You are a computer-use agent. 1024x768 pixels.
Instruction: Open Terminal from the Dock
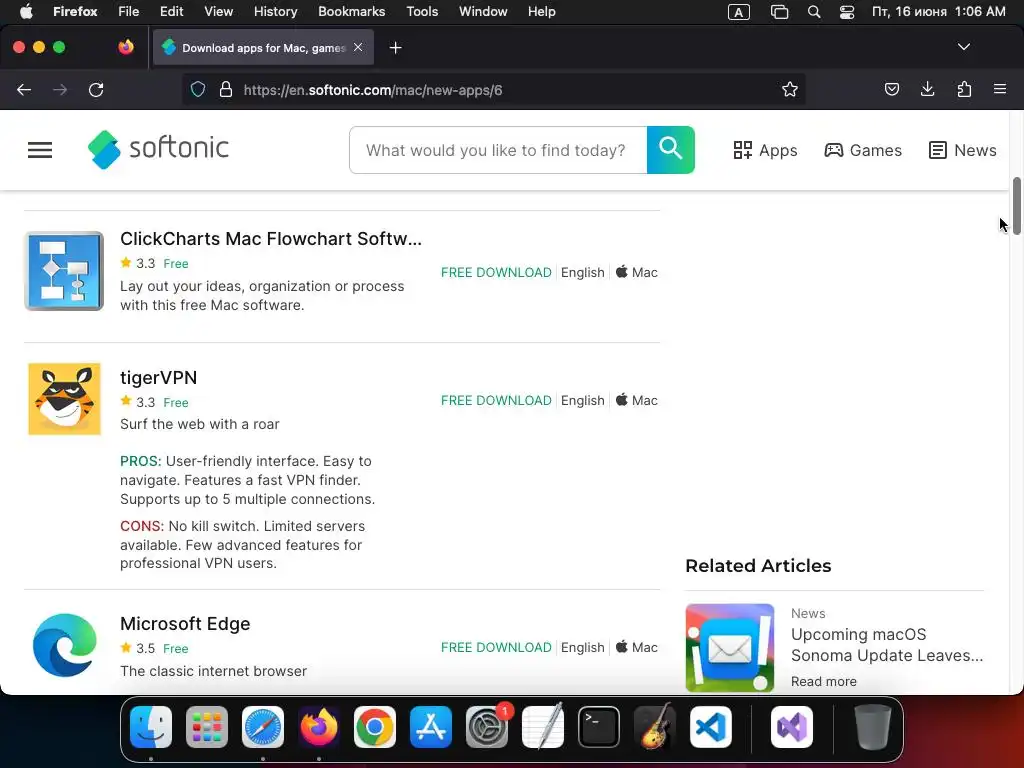tap(599, 727)
